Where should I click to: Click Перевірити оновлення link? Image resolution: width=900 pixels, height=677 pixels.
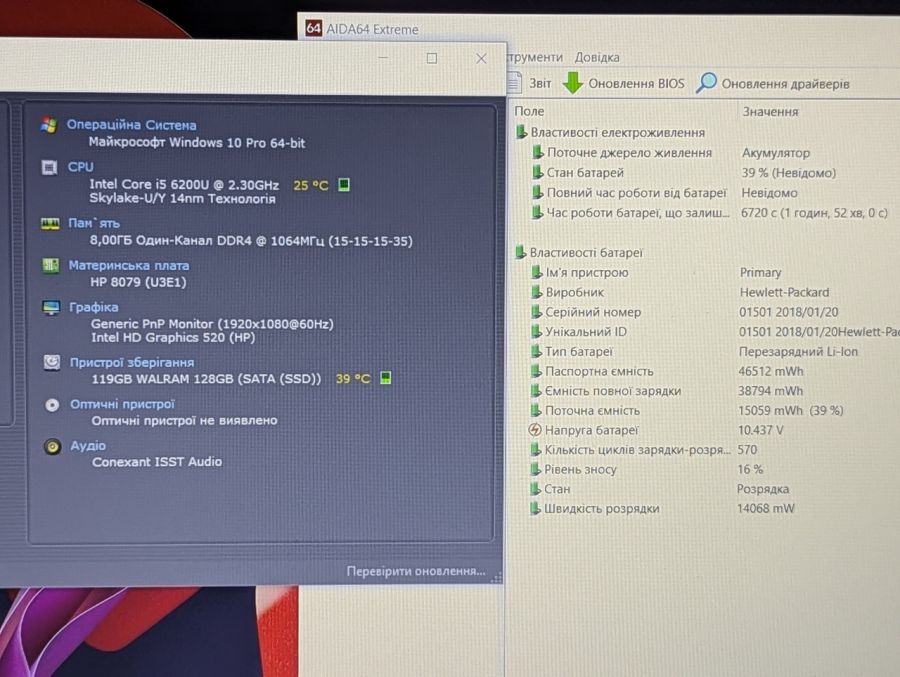point(416,571)
